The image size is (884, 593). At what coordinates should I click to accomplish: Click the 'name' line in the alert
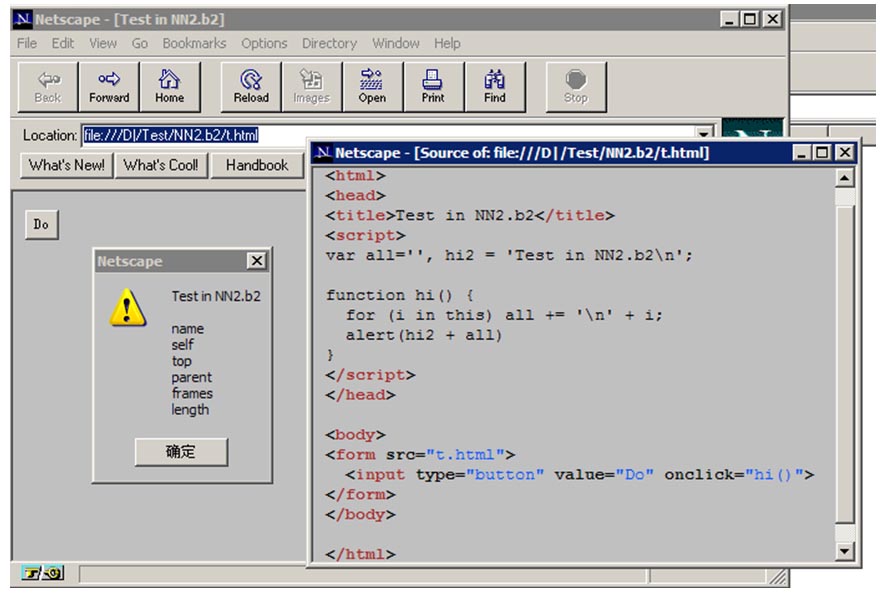pos(188,329)
